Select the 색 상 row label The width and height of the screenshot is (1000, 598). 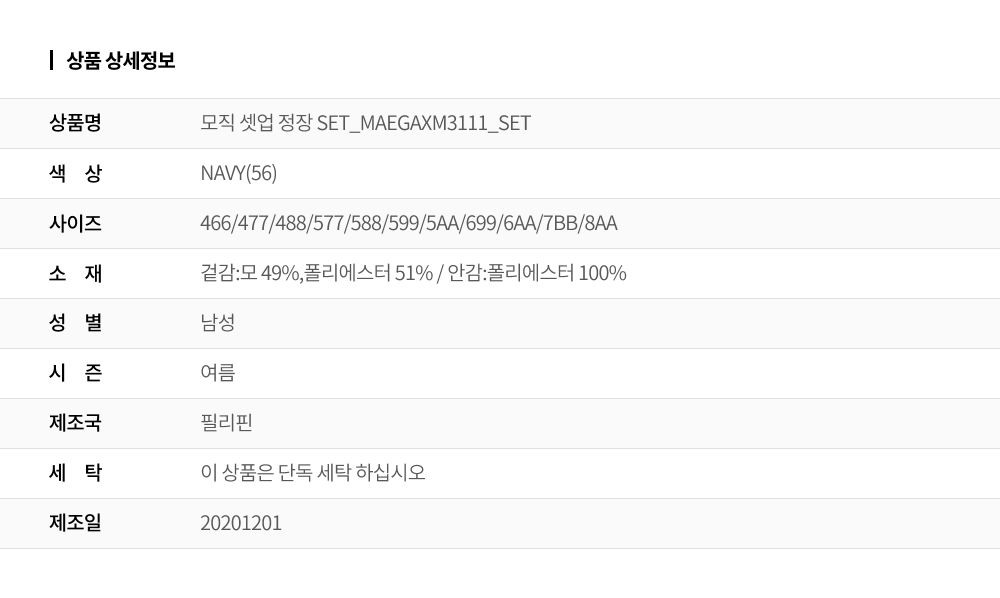[75, 173]
